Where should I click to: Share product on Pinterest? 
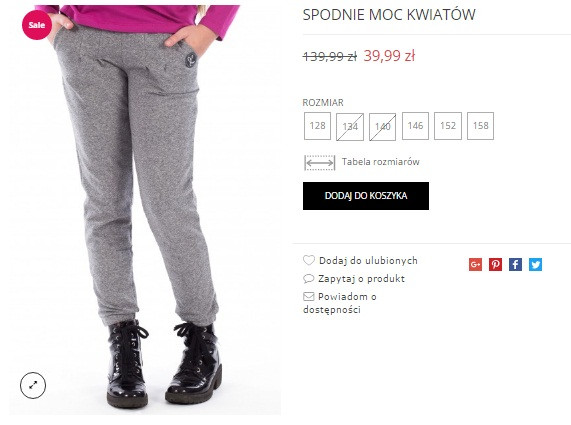coord(495,264)
